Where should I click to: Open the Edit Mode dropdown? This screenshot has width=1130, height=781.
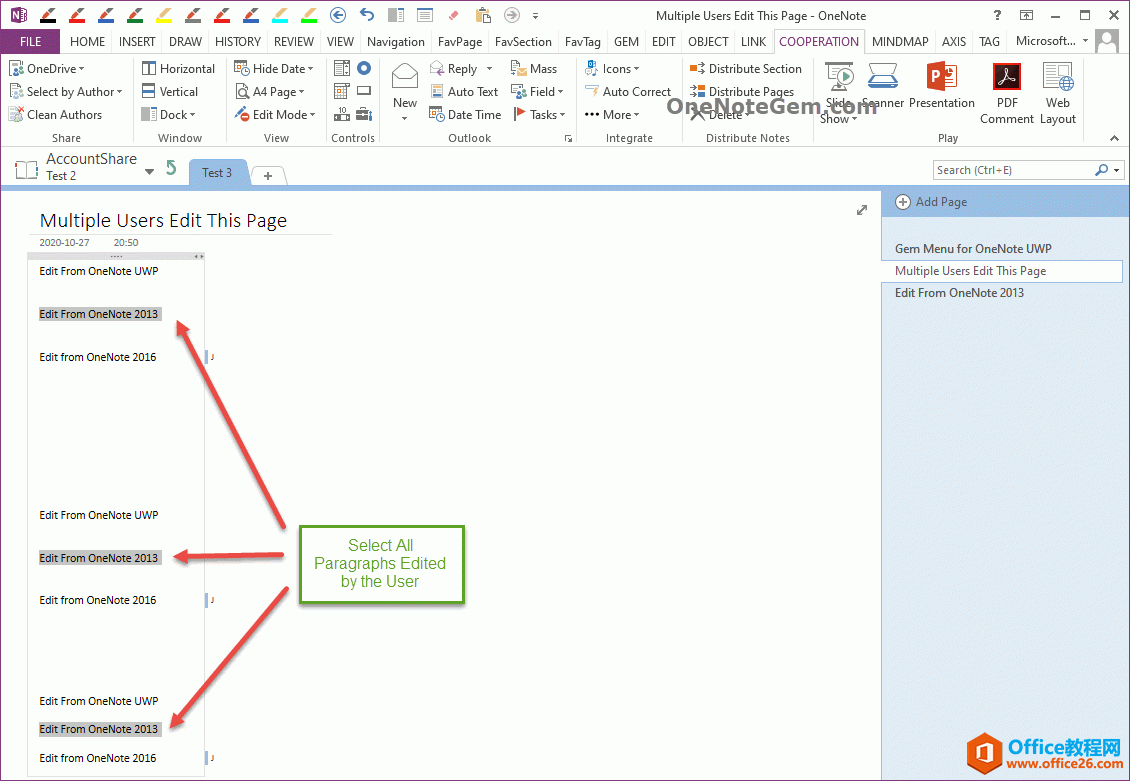tap(275, 115)
